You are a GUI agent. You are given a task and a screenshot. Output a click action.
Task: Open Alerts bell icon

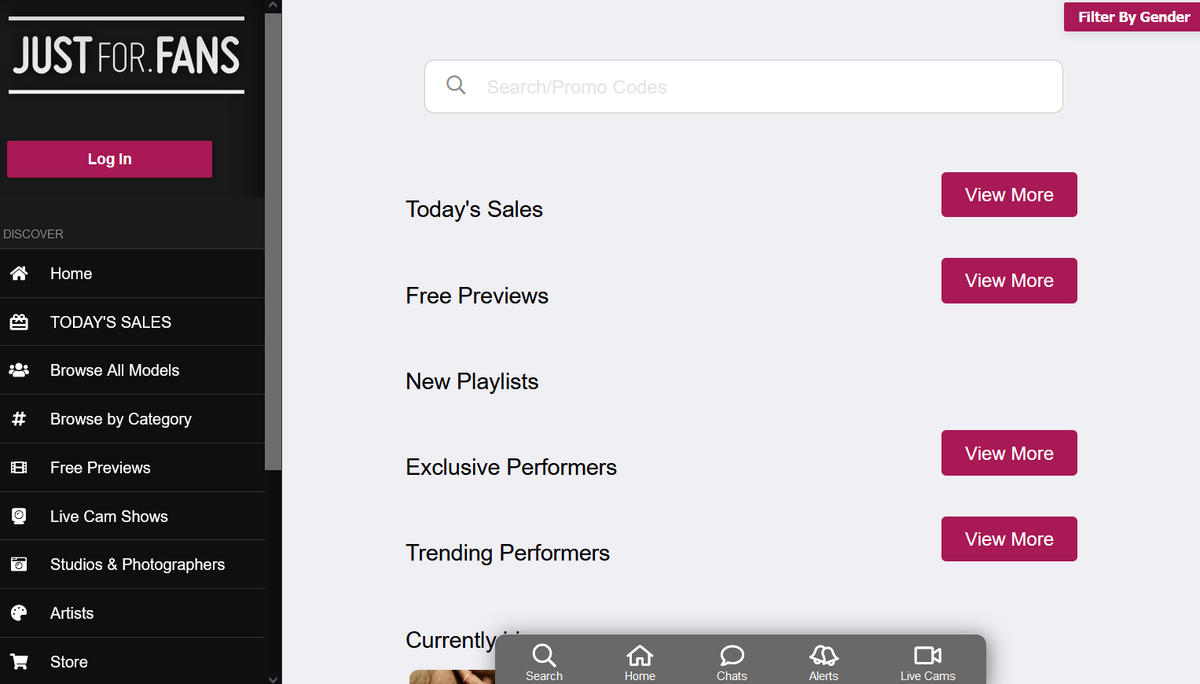823,656
